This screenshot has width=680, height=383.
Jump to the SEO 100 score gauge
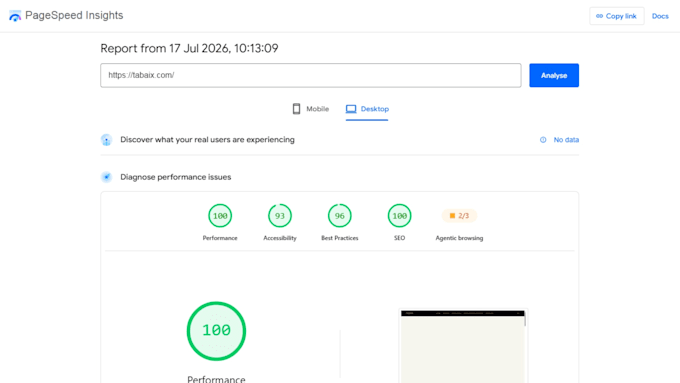399,216
